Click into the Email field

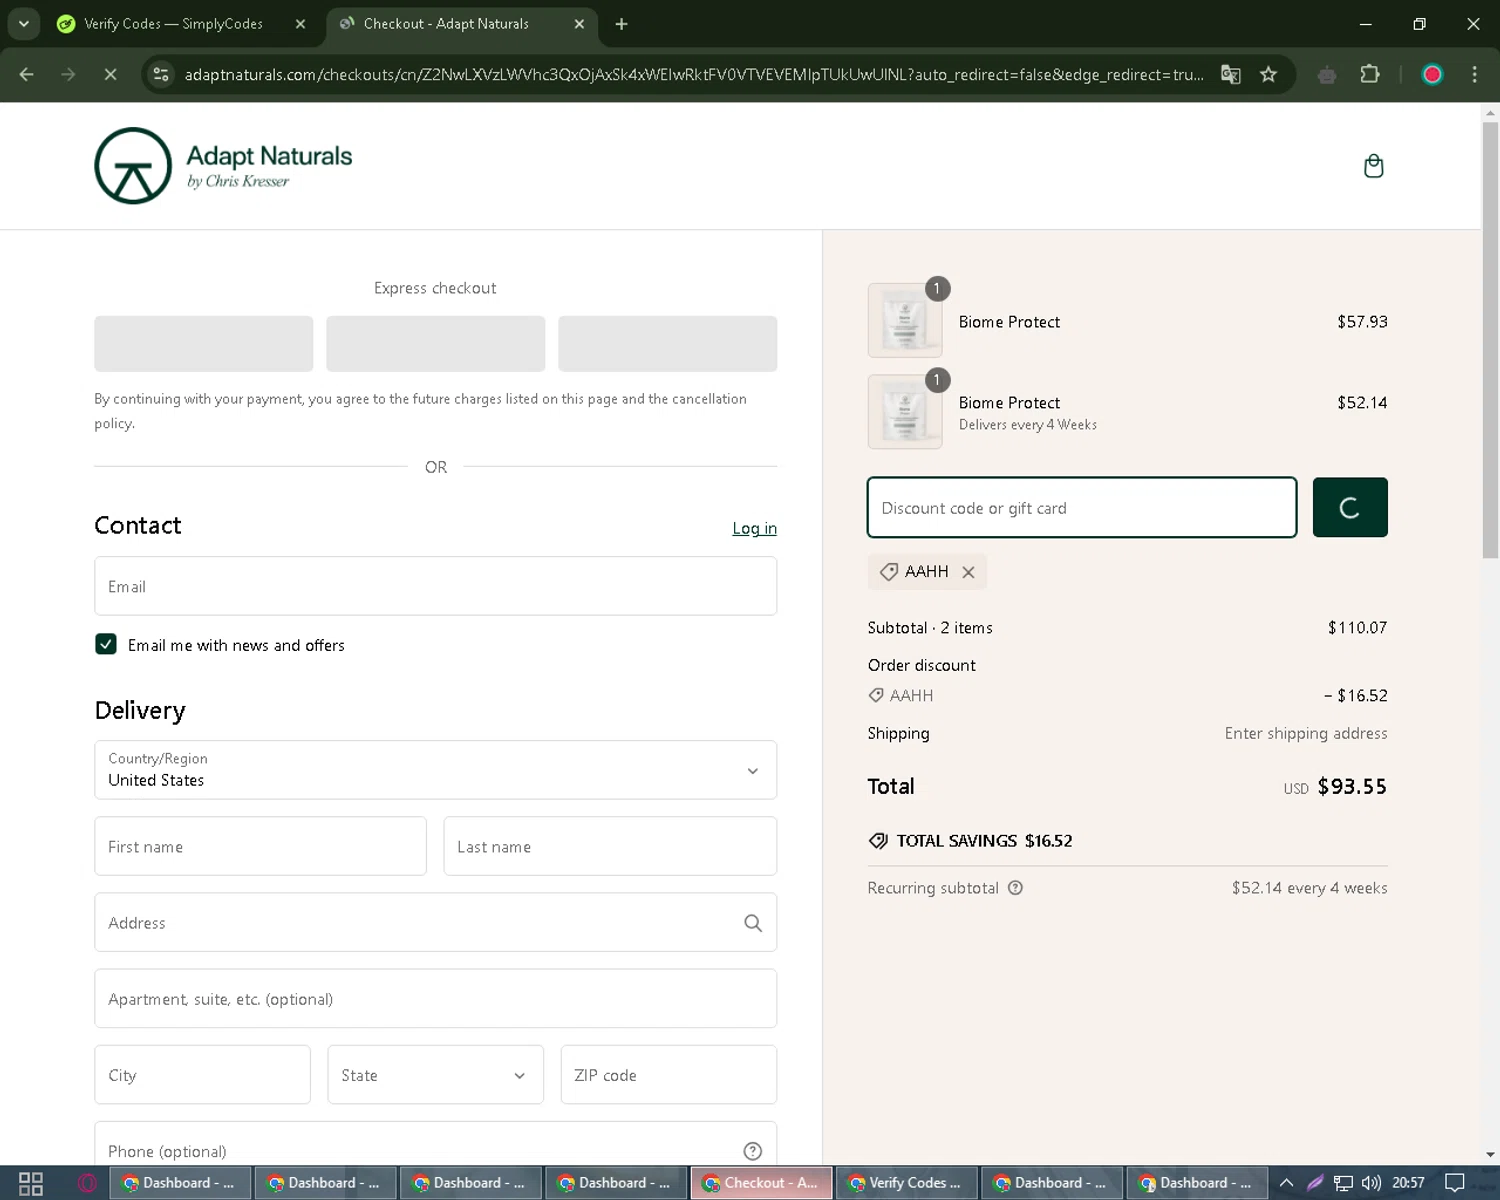tap(435, 586)
